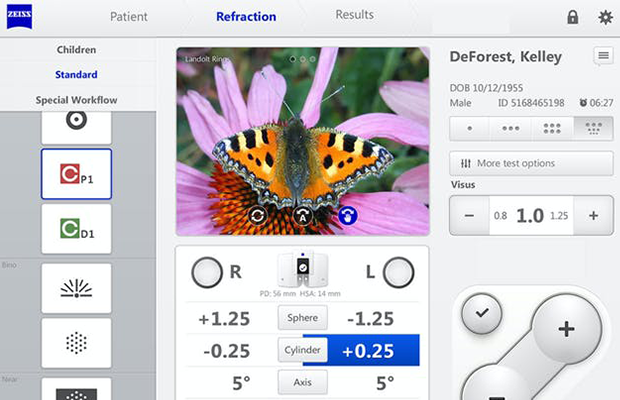Toggle the right eye R circle

click(x=207, y=272)
